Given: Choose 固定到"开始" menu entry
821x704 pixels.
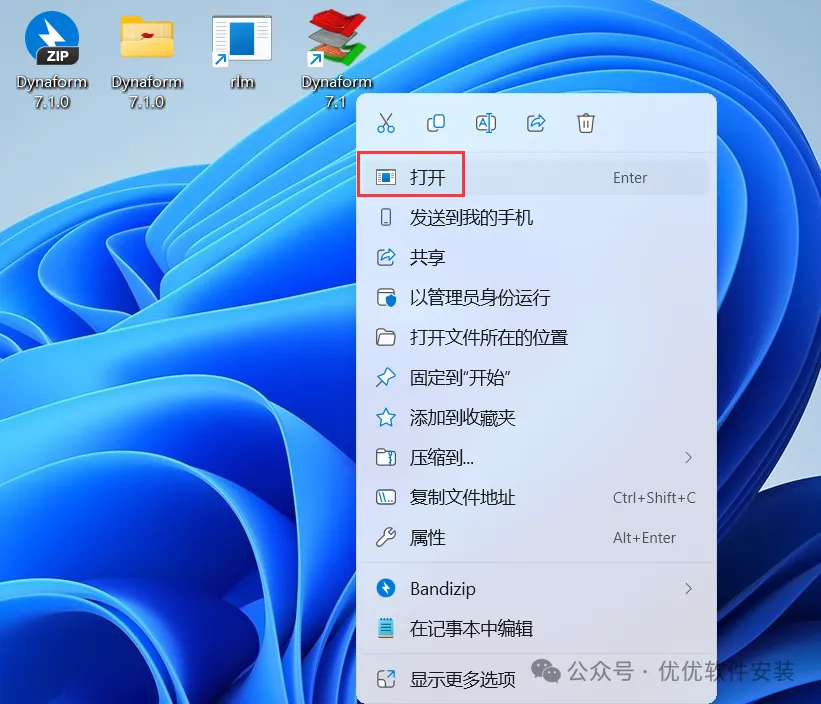Looking at the screenshot, I should point(536,377).
